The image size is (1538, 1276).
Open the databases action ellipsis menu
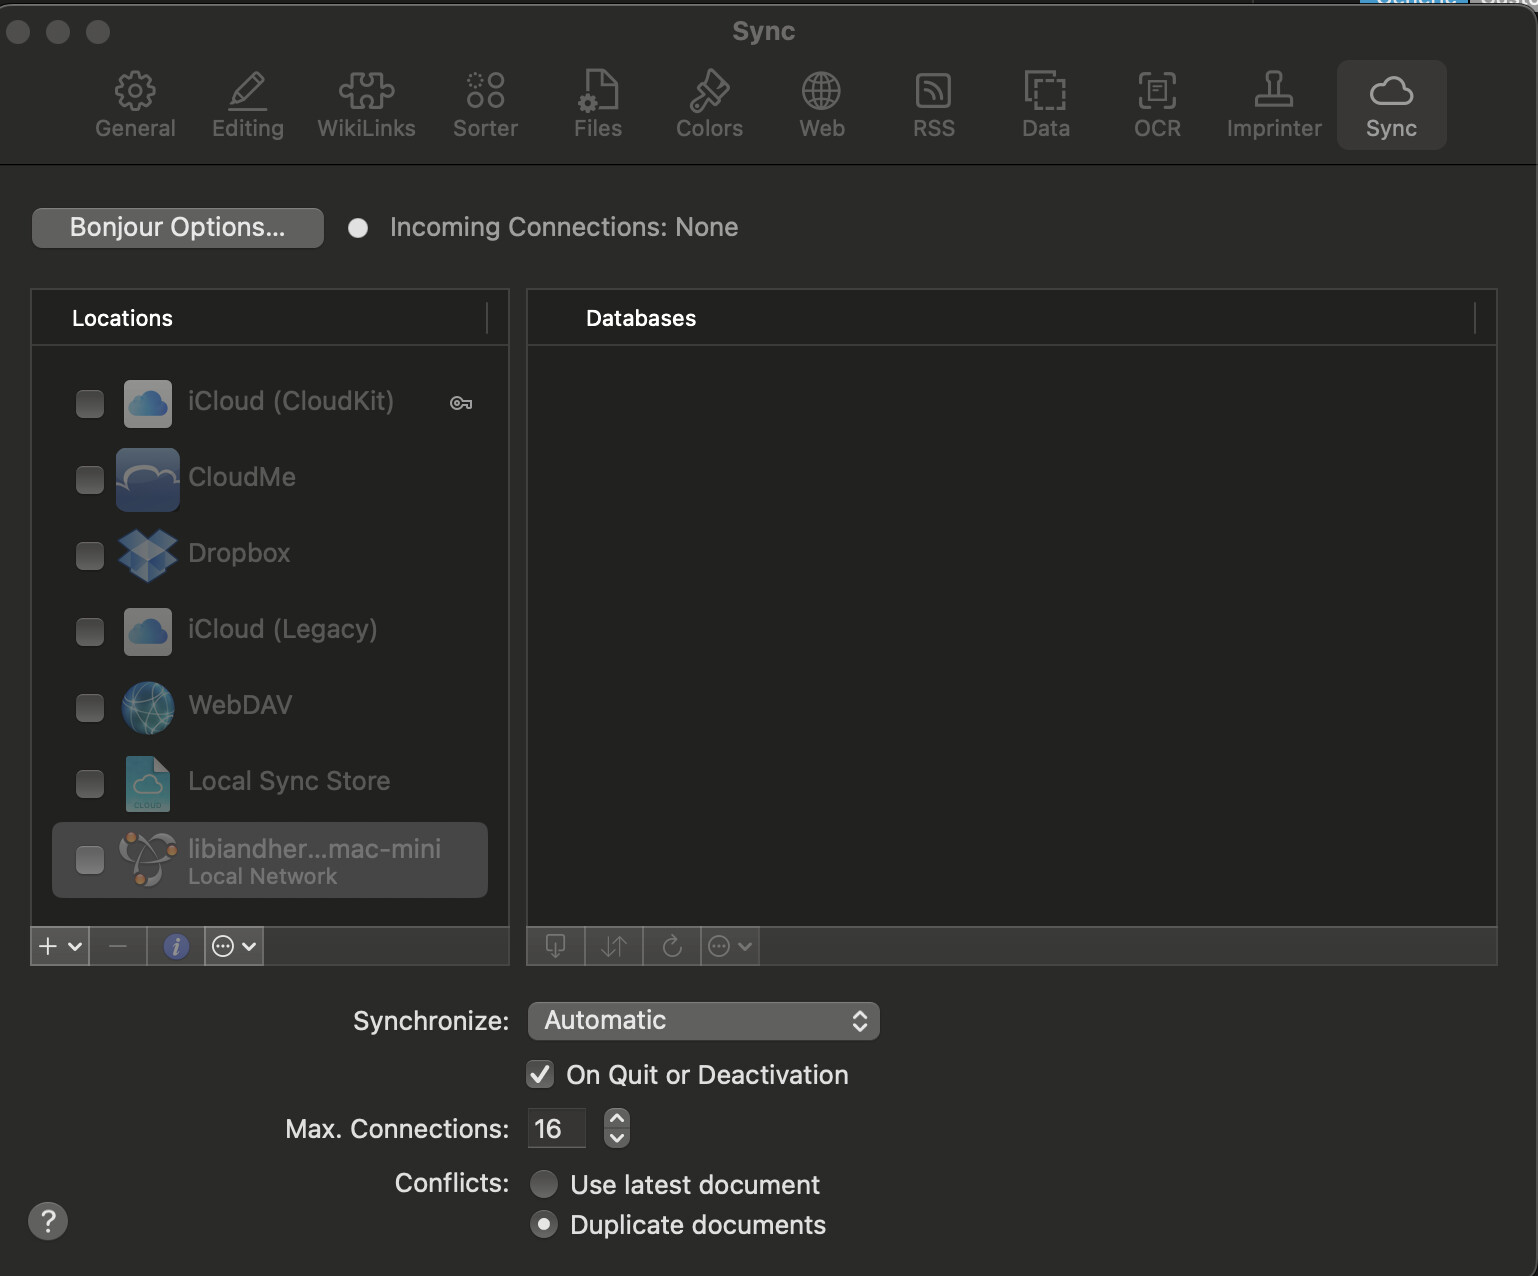(x=730, y=946)
